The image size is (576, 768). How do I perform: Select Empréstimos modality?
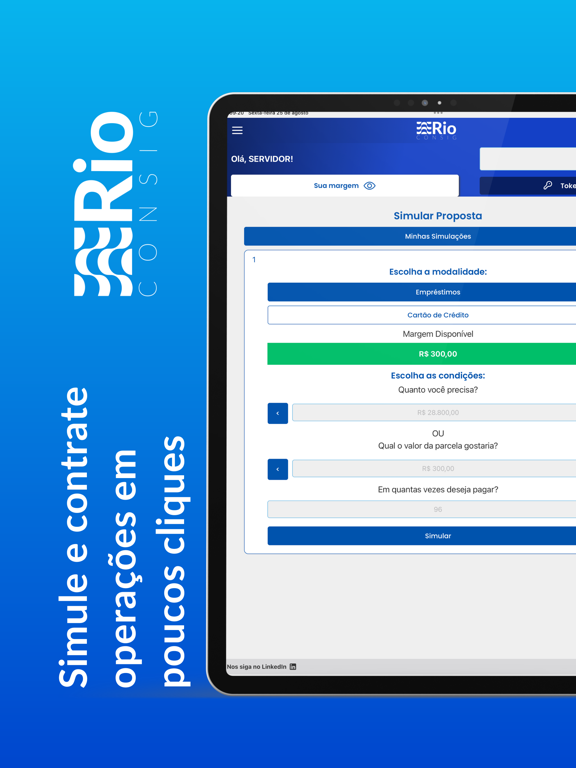[x=422, y=292]
